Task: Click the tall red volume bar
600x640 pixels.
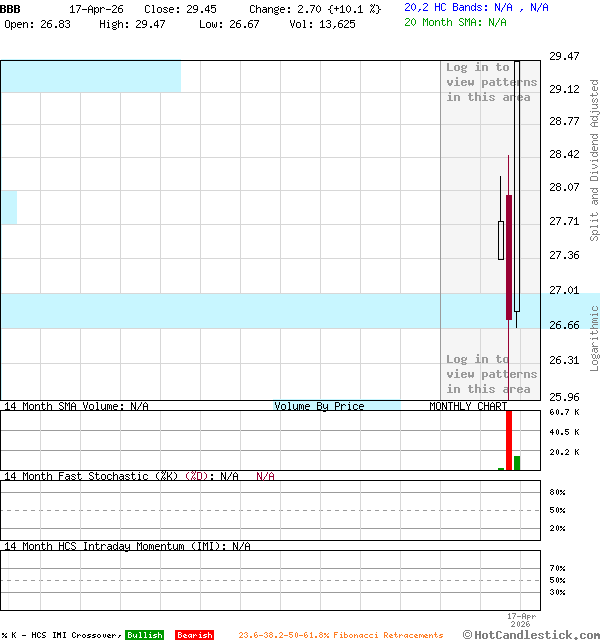Action: 509,439
